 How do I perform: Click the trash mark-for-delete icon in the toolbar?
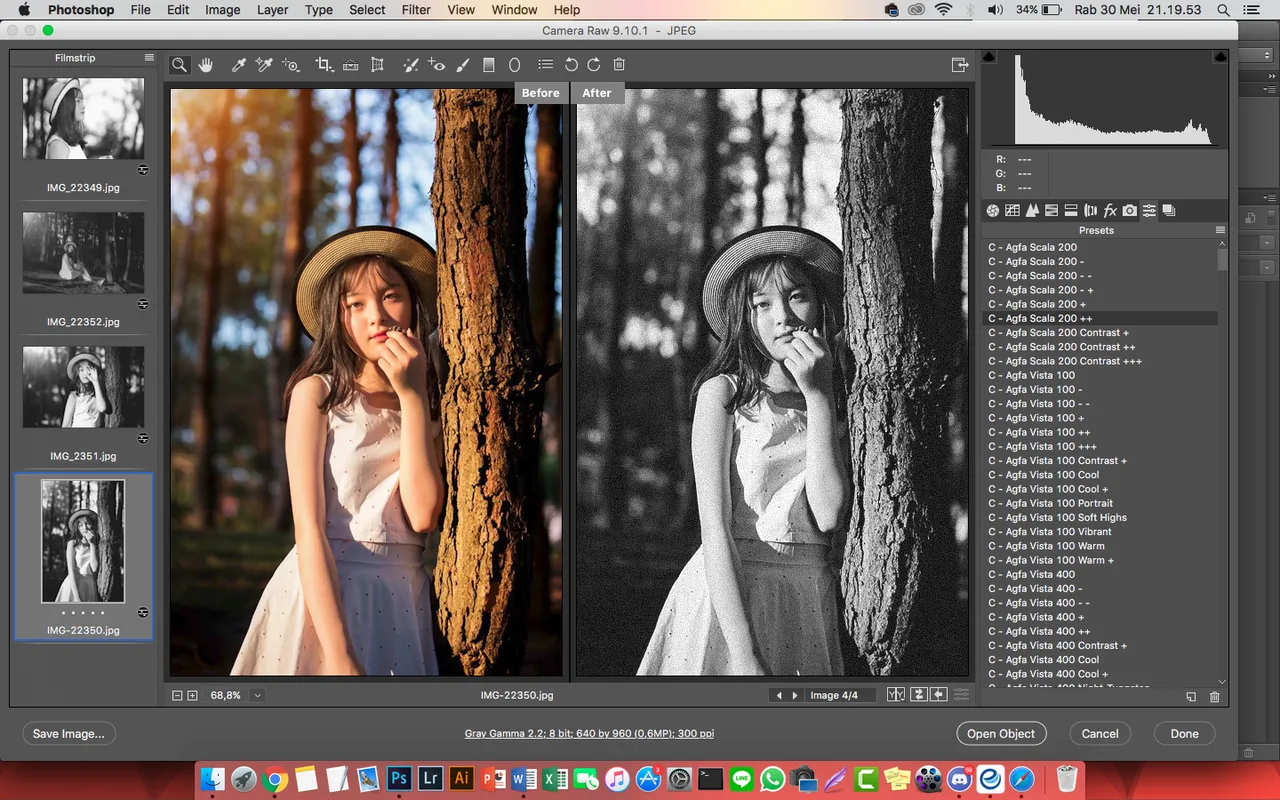pos(619,65)
